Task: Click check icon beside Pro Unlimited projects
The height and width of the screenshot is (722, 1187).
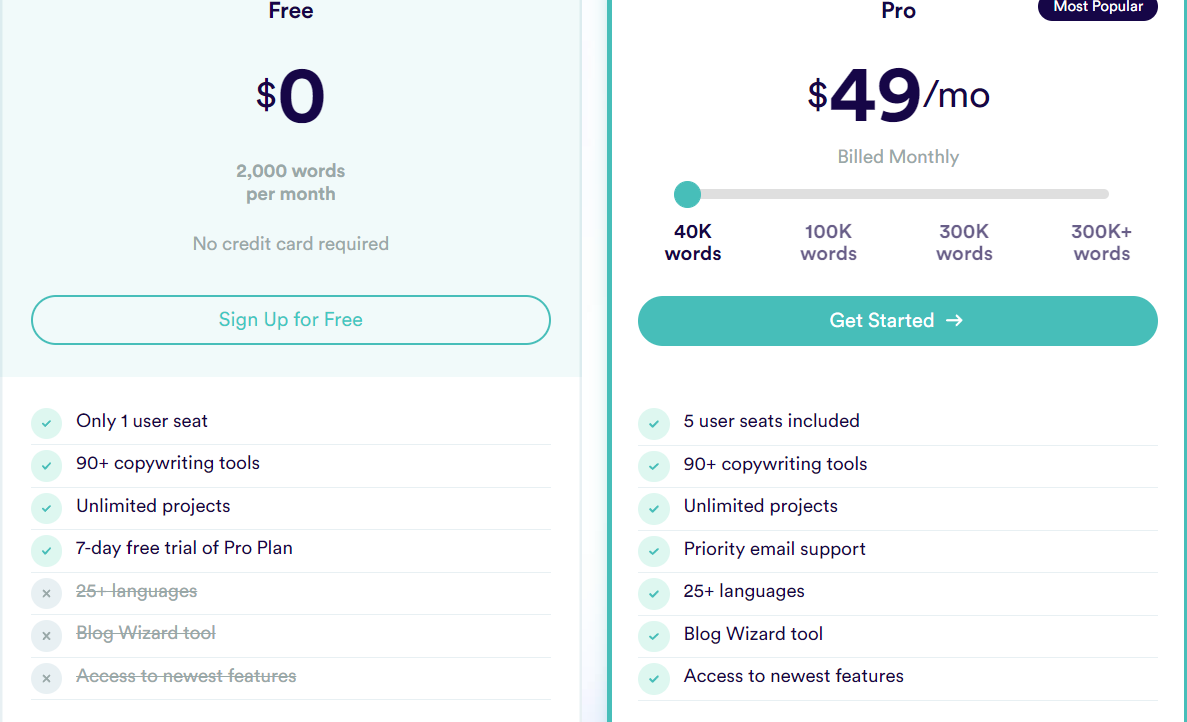Action: (x=654, y=508)
